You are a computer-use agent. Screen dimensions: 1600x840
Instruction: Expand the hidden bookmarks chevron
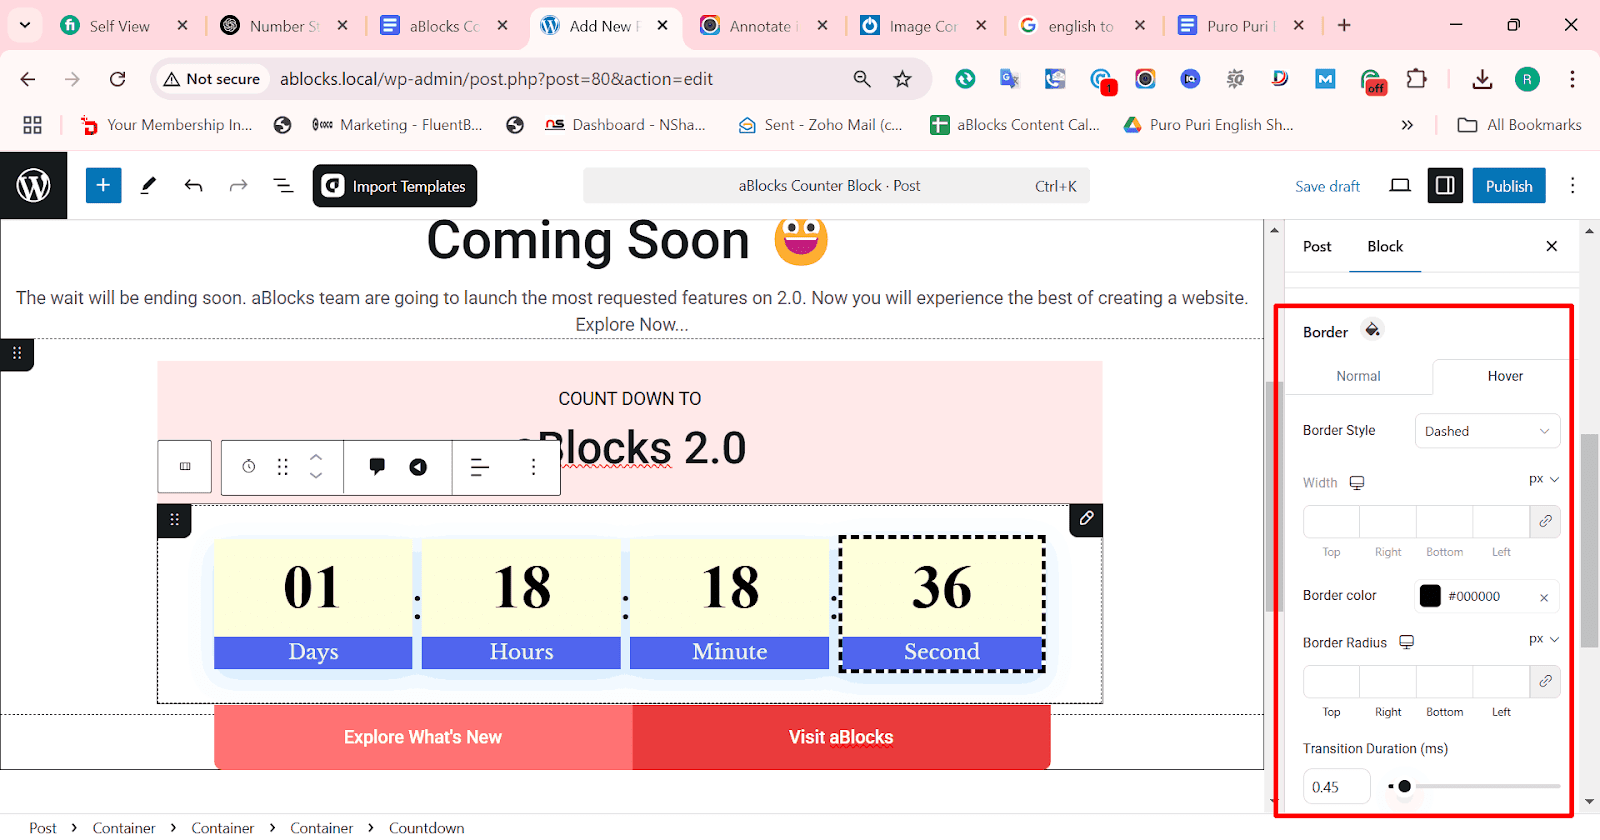coord(1407,125)
